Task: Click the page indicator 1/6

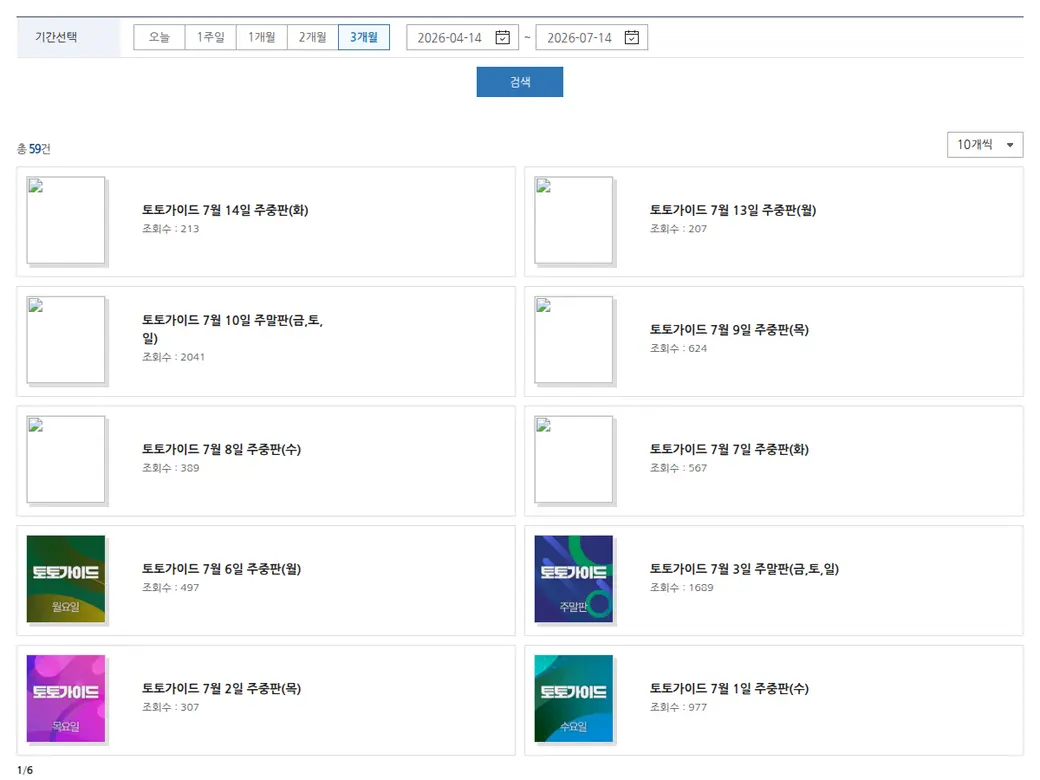Action: [x=25, y=770]
